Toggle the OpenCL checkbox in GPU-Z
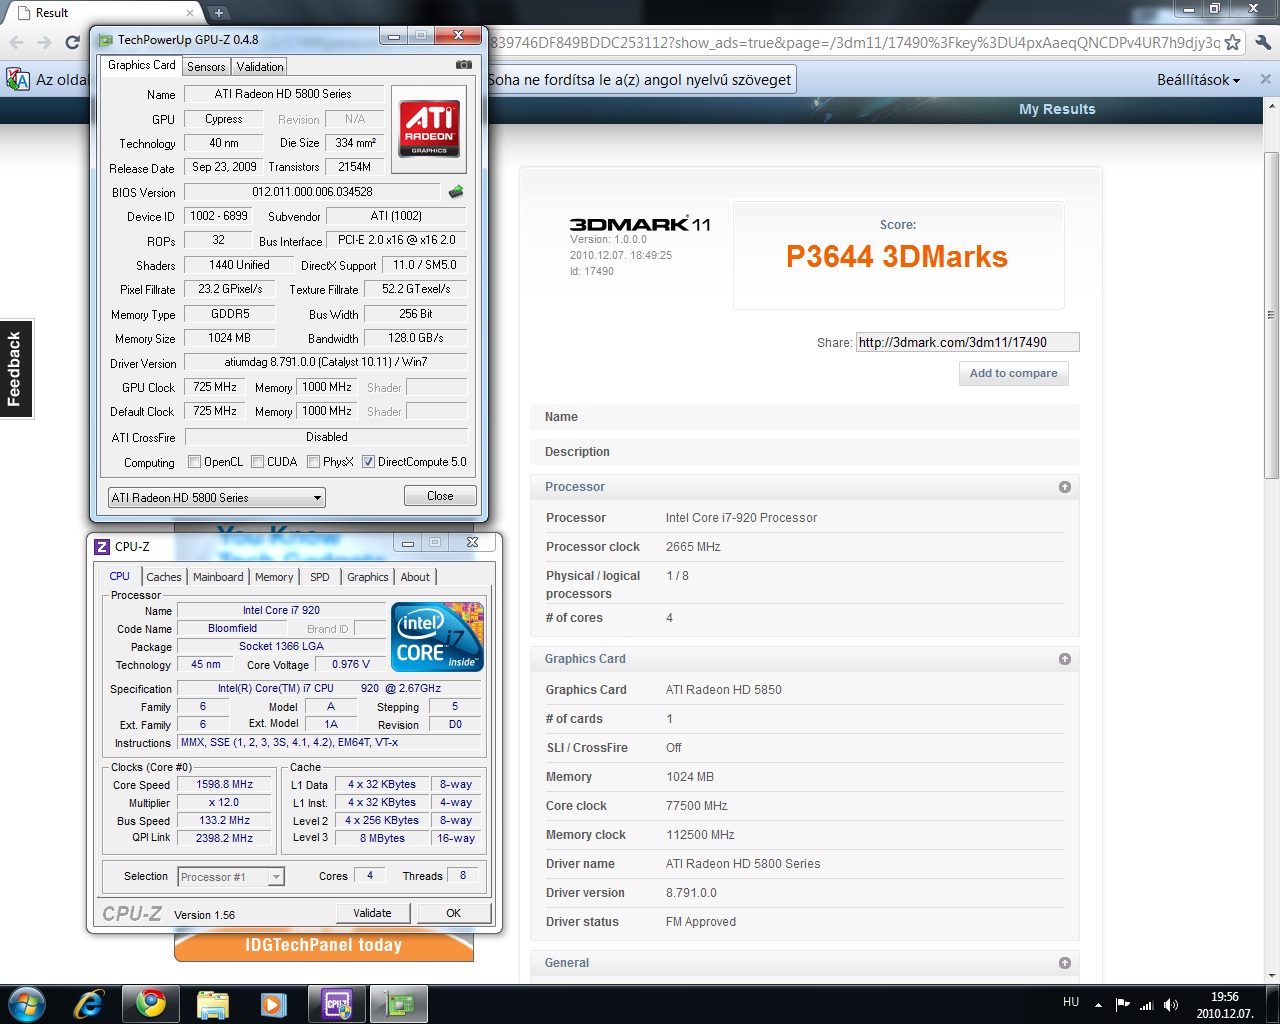Viewport: 1280px width, 1024px height. click(195, 462)
